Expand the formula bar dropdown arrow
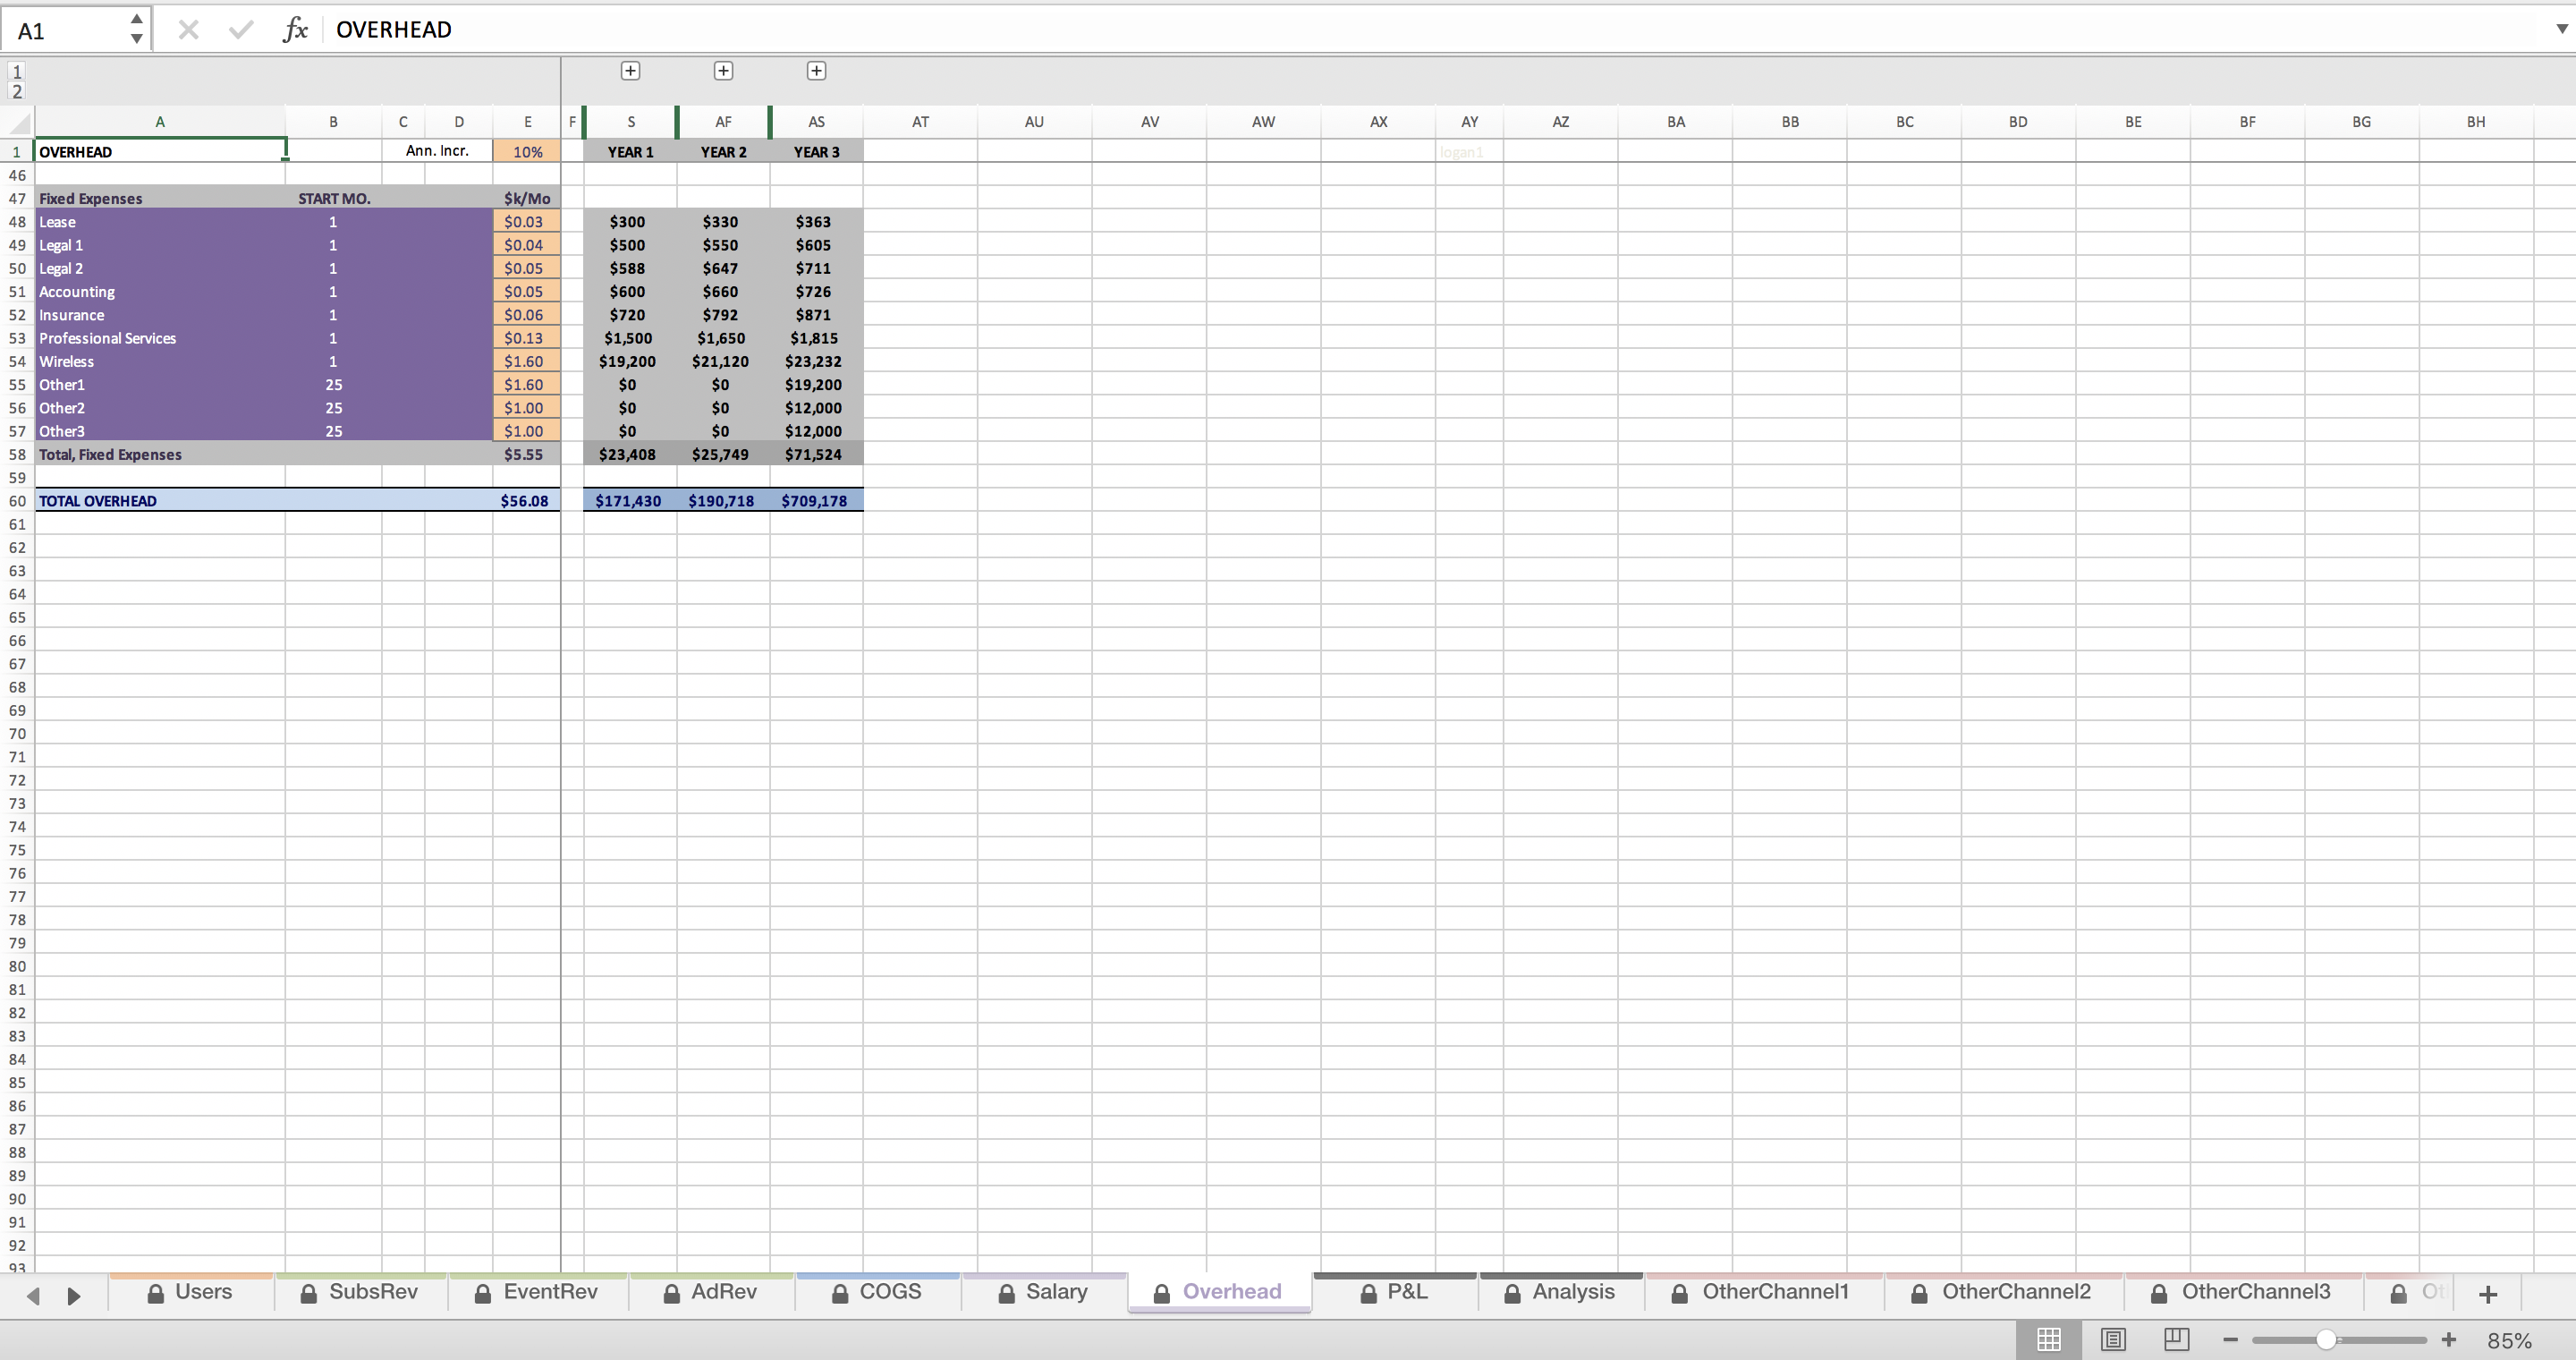This screenshot has height=1360, width=2576. coord(2561,29)
